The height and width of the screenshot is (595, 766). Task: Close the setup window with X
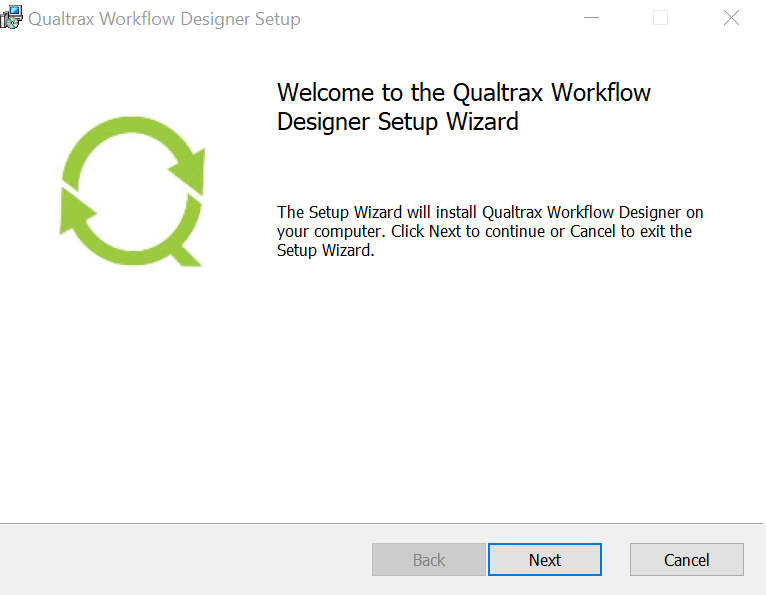coord(731,18)
